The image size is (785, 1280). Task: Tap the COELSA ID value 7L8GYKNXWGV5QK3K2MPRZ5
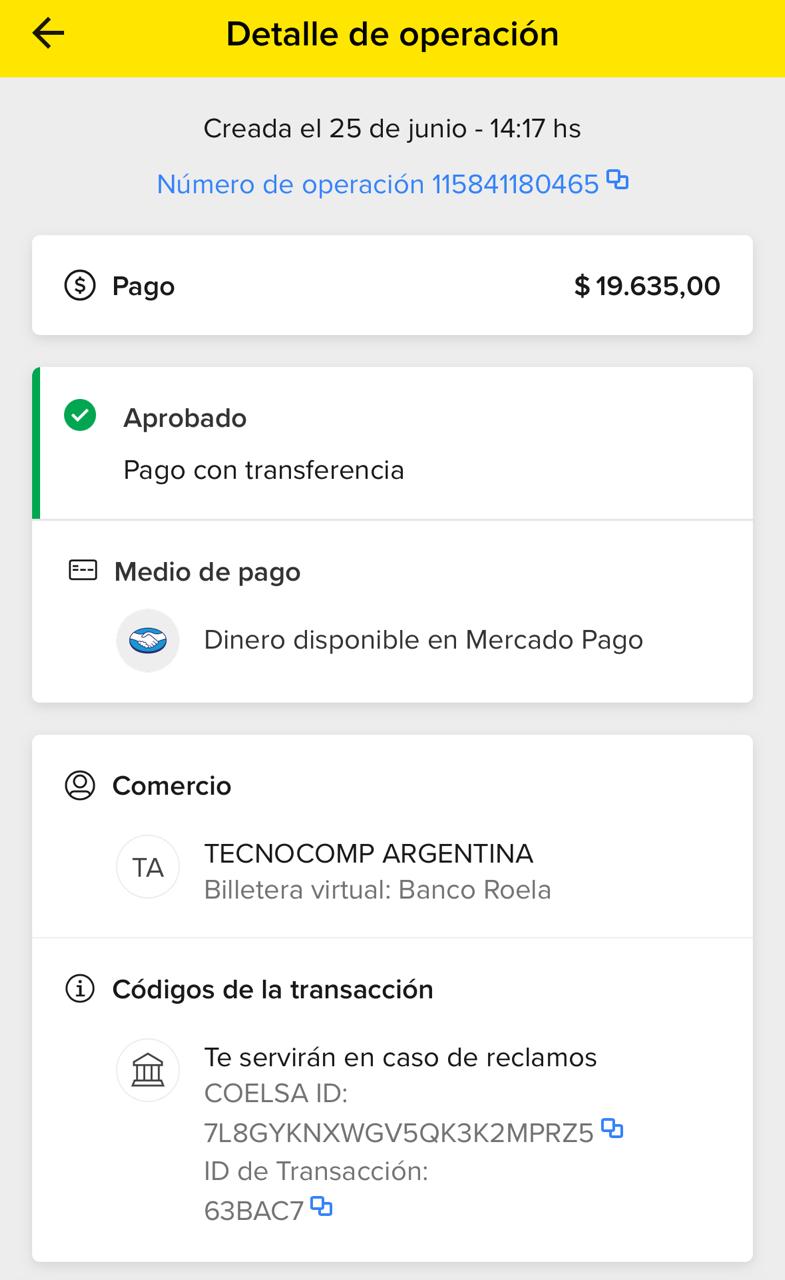(x=398, y=1132)
